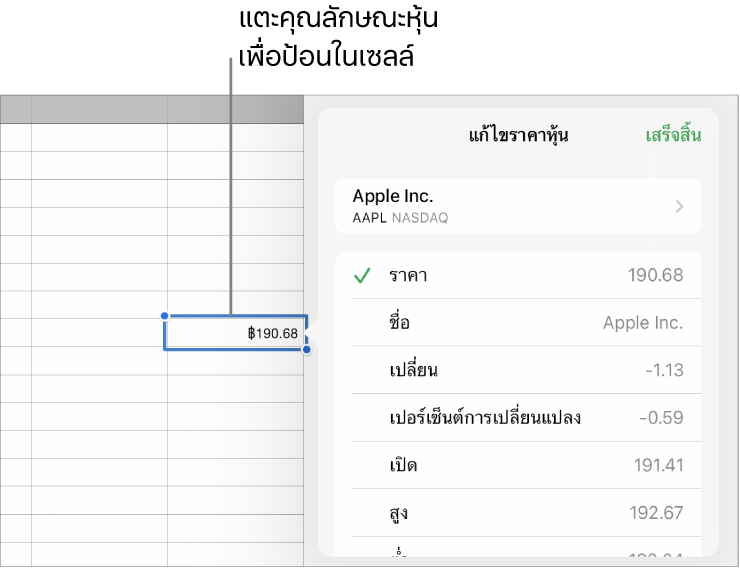
Task: Click the value 191.41 in เปิด row
Action: pyautogui.click(x=658, y=465)
